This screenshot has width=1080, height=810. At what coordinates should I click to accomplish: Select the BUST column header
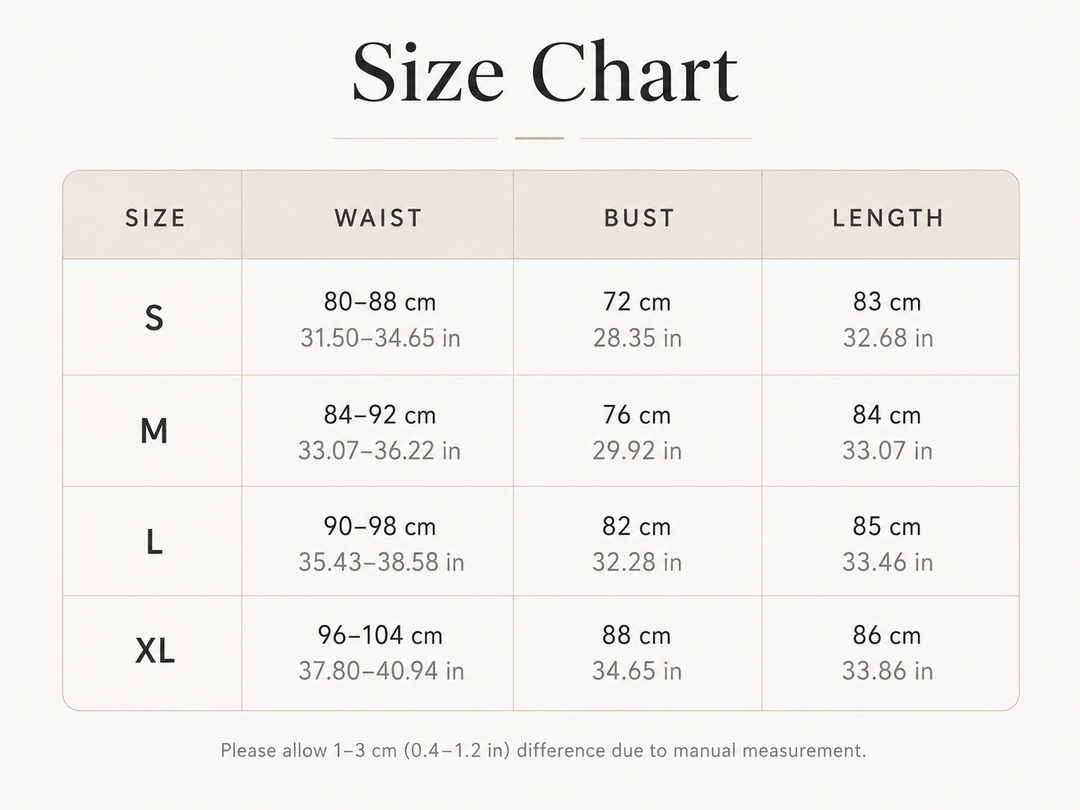coord(638,218)
